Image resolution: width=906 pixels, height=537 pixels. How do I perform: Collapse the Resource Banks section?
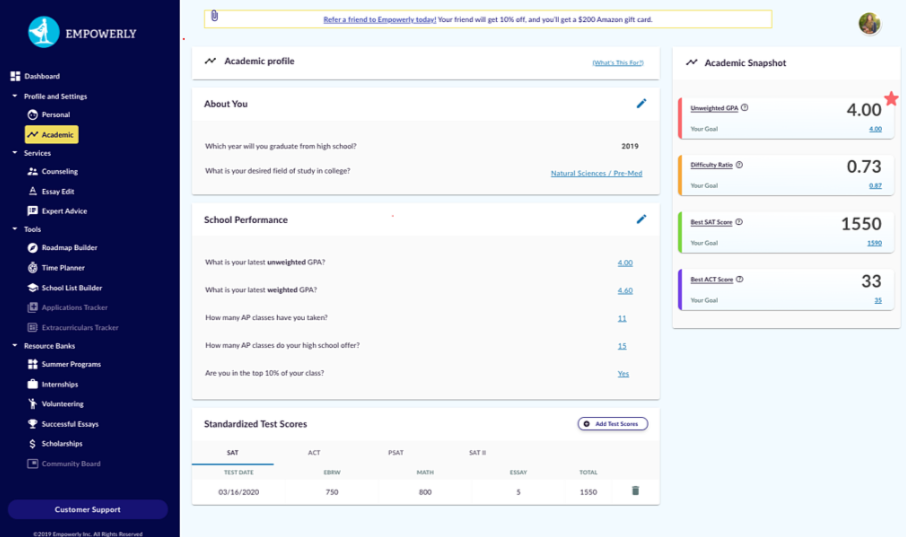[15, 346]
